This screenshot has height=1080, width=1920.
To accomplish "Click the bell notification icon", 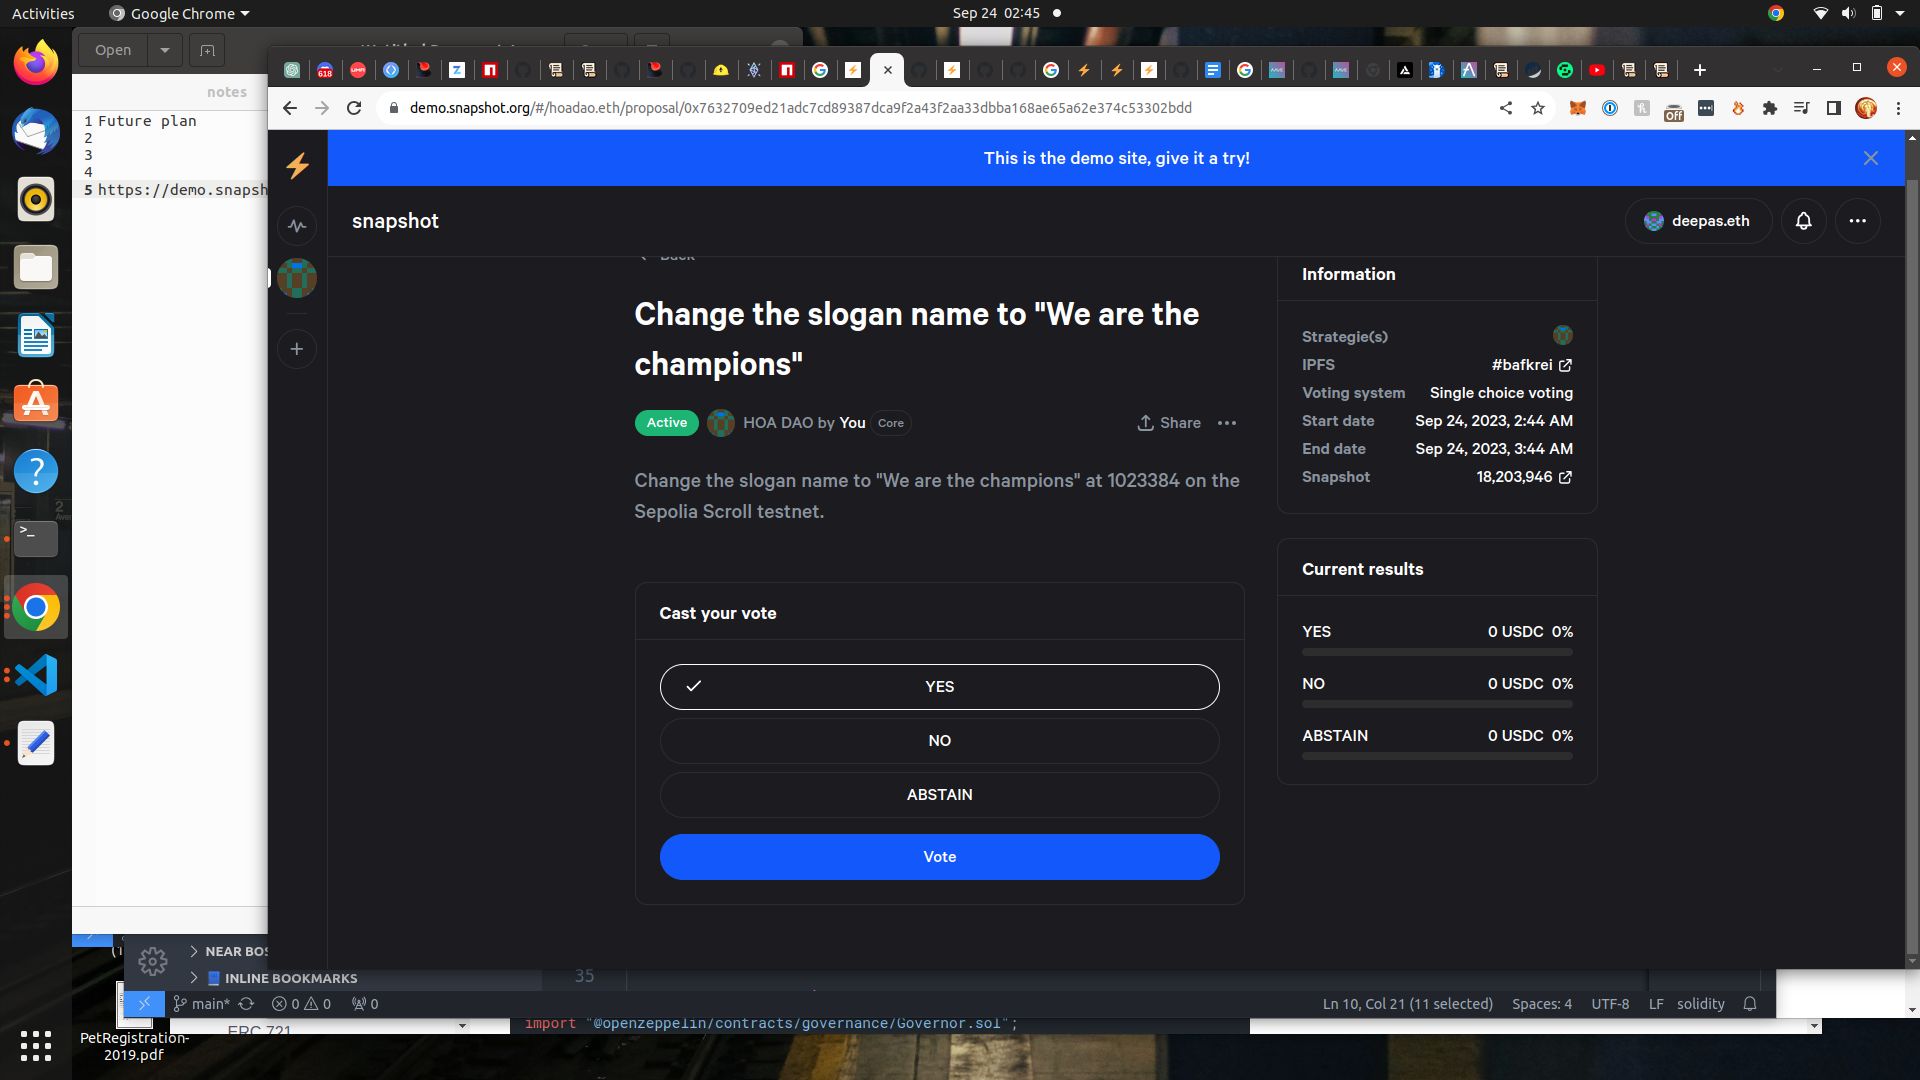I will (x=1803, y=220).
